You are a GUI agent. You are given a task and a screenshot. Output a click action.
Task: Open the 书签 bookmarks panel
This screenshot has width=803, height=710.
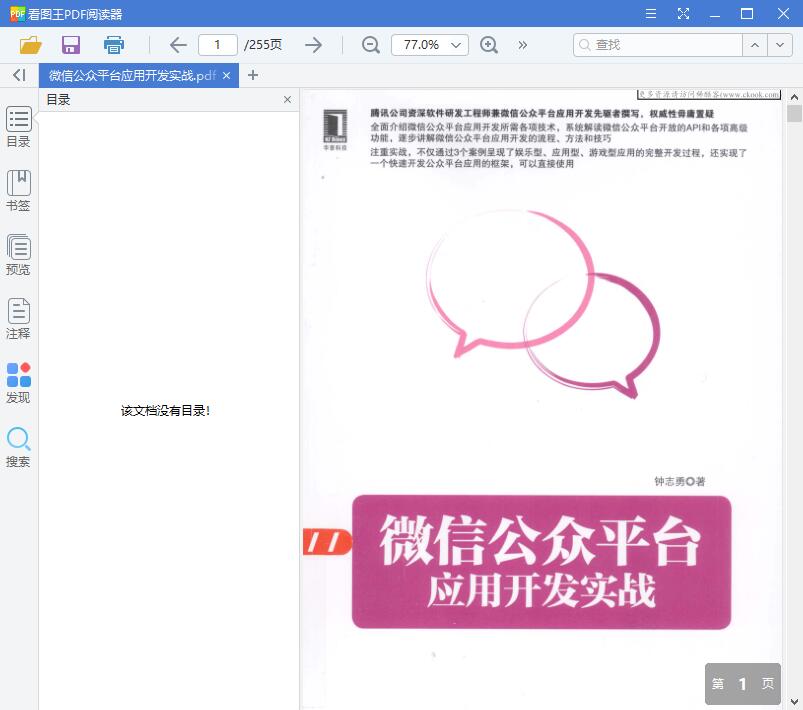click(18, 191)
